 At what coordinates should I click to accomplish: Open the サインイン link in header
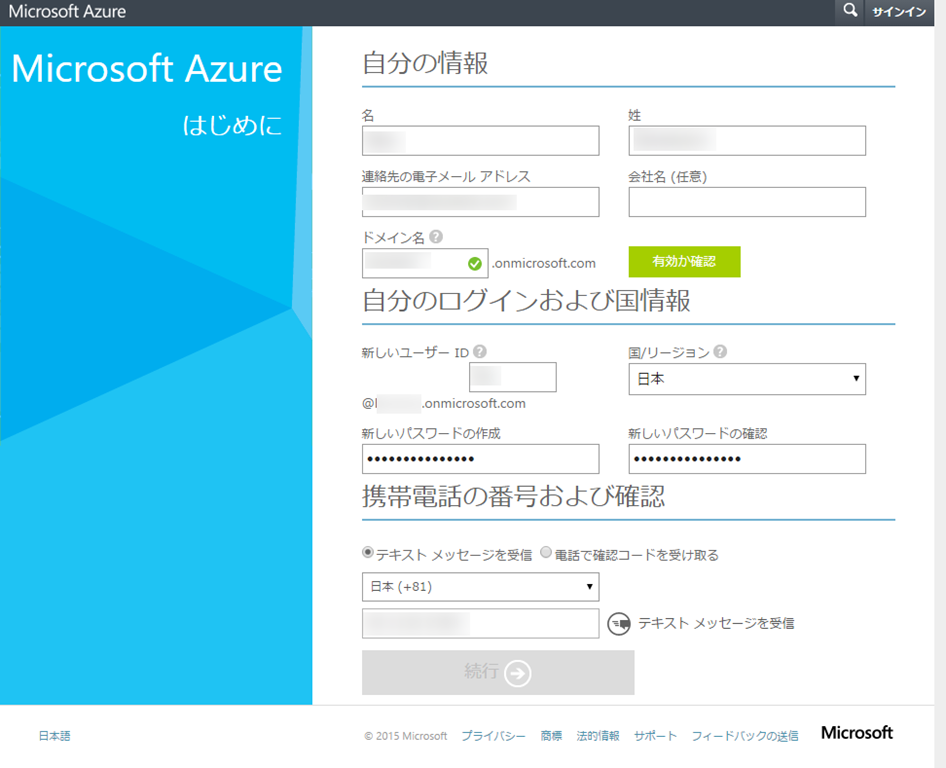click(899, 12)
